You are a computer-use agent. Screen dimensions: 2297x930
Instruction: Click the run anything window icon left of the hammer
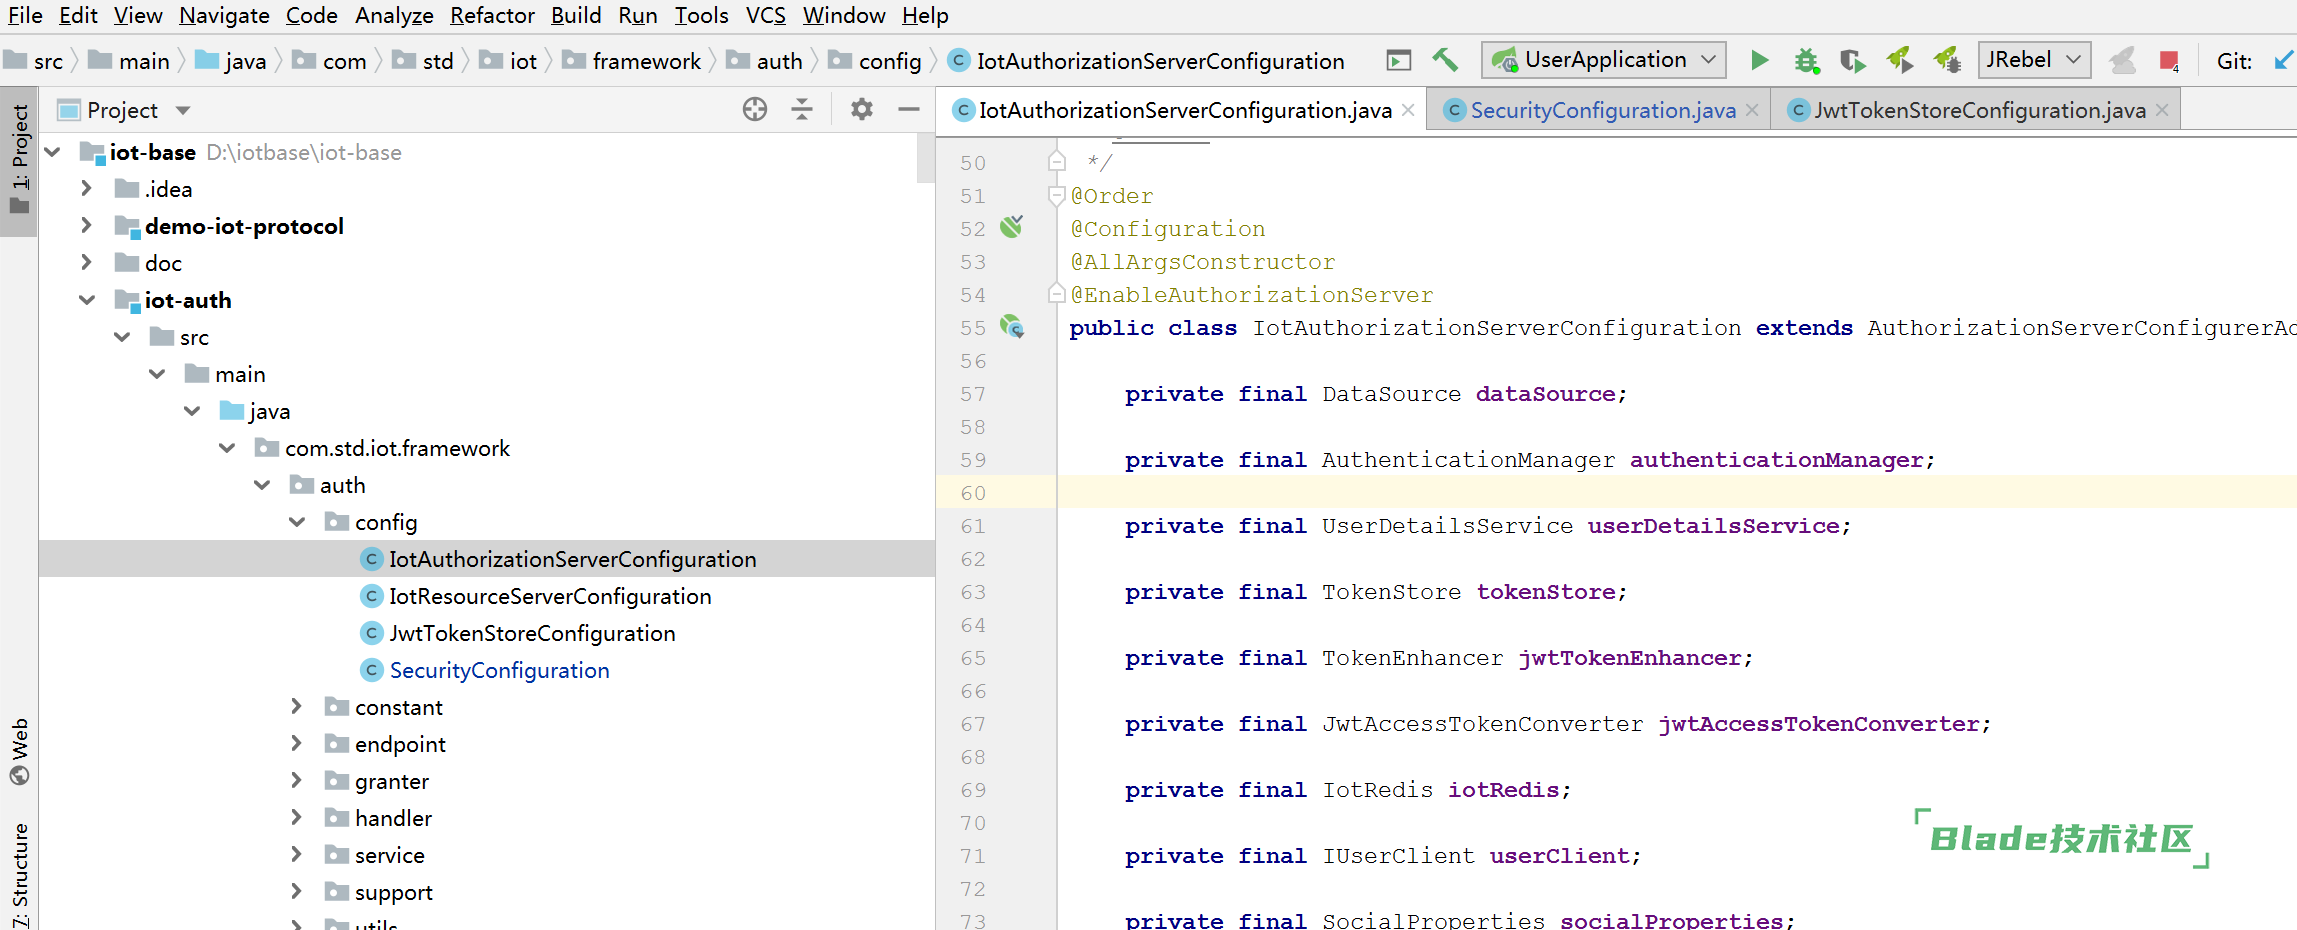pos(1399,61)
